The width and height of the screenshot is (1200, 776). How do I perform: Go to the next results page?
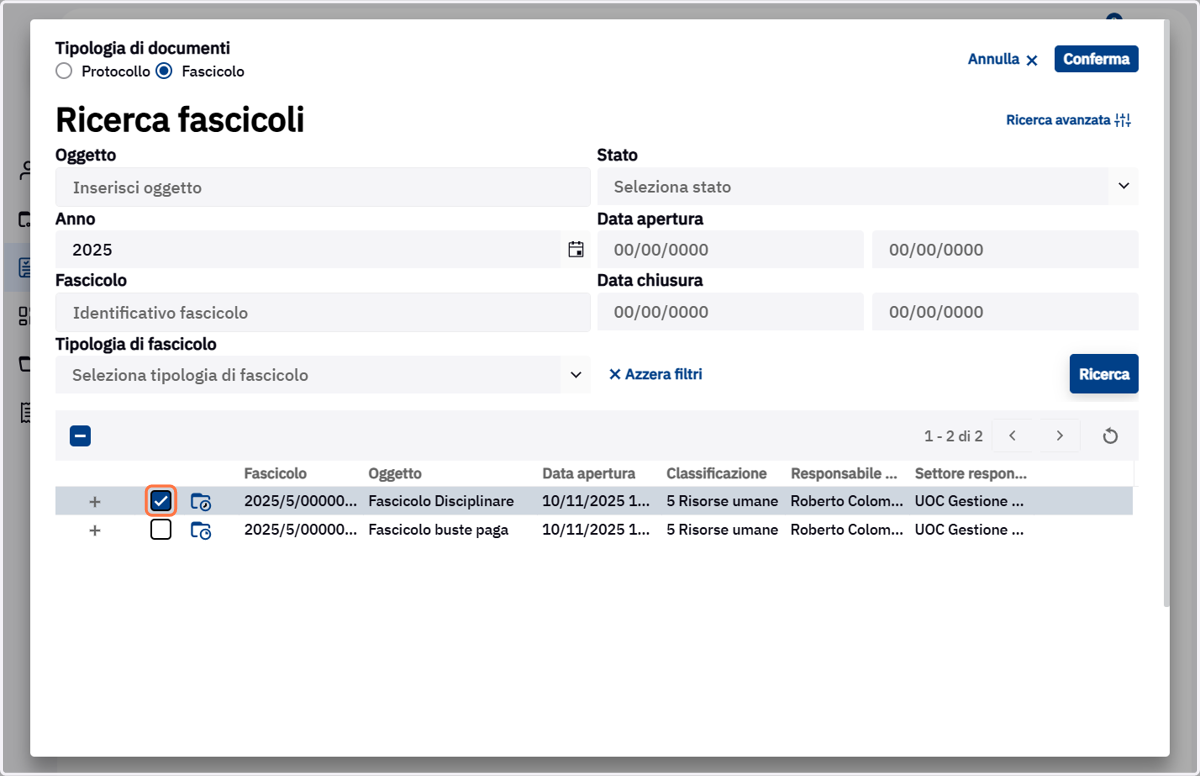(x=1060, y=436)
